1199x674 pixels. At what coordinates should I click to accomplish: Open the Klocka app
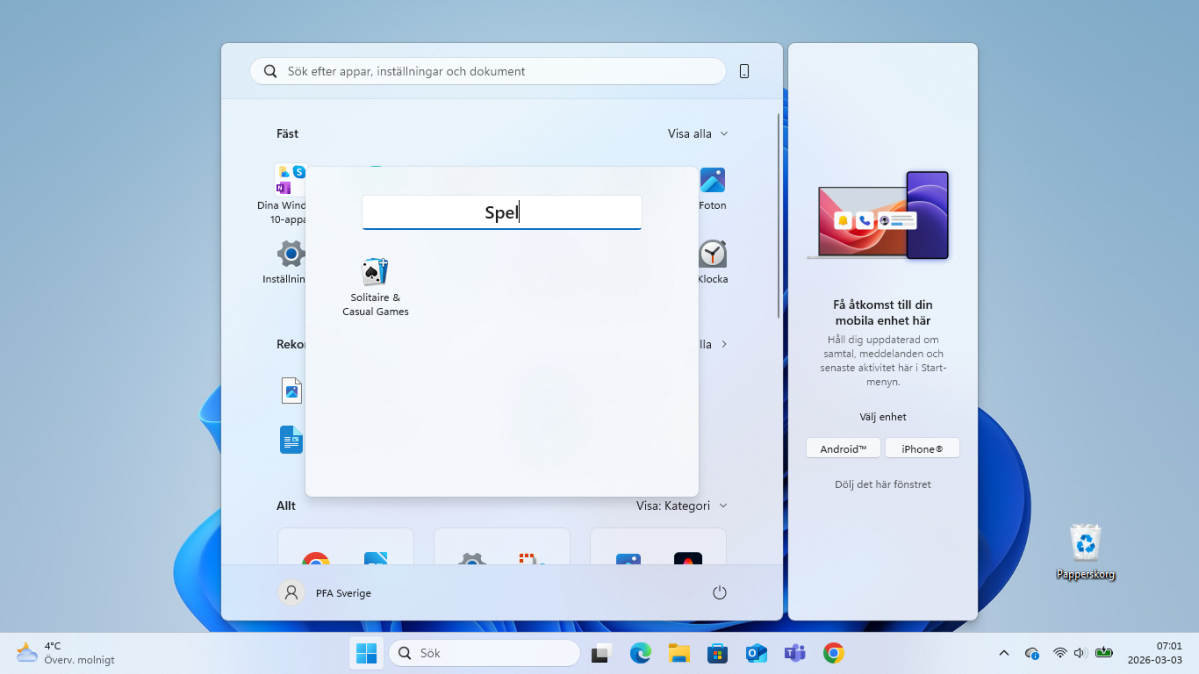pyautogui.click(x=712, y=262)
